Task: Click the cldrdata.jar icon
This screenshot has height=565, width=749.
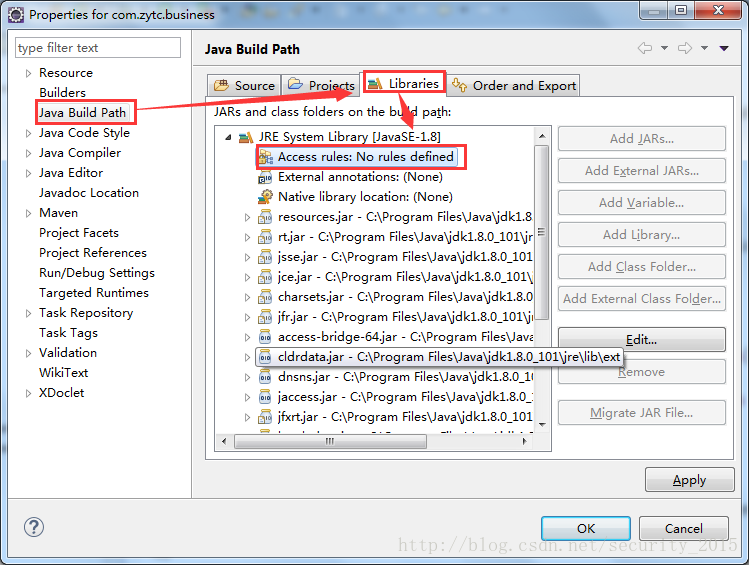Action: pos(265,357)
